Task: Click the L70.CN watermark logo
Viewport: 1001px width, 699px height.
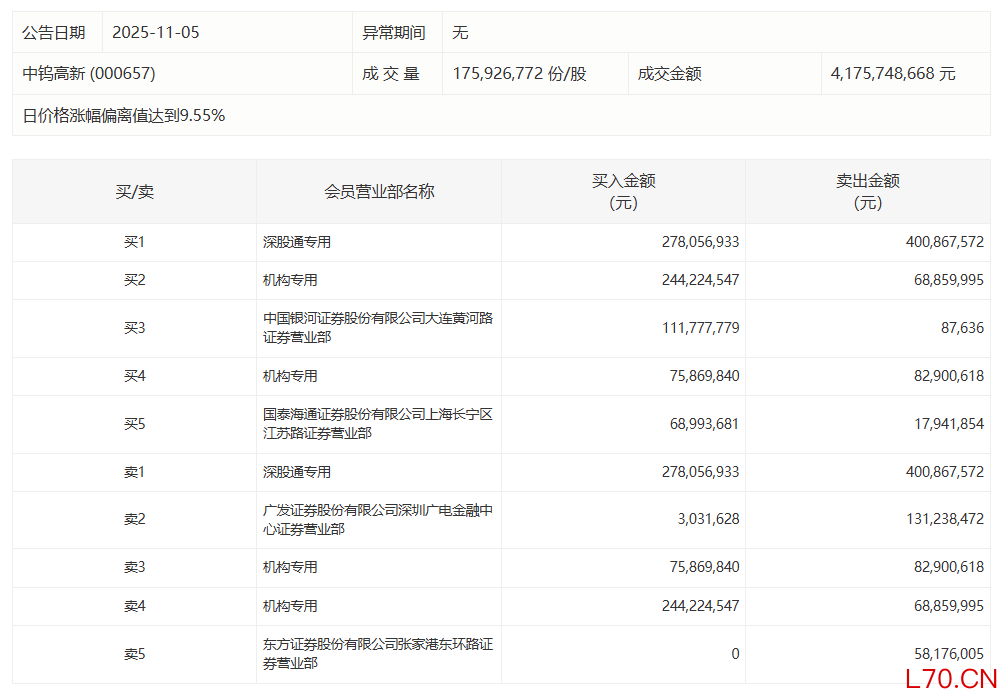Action: tap(950, 680)
